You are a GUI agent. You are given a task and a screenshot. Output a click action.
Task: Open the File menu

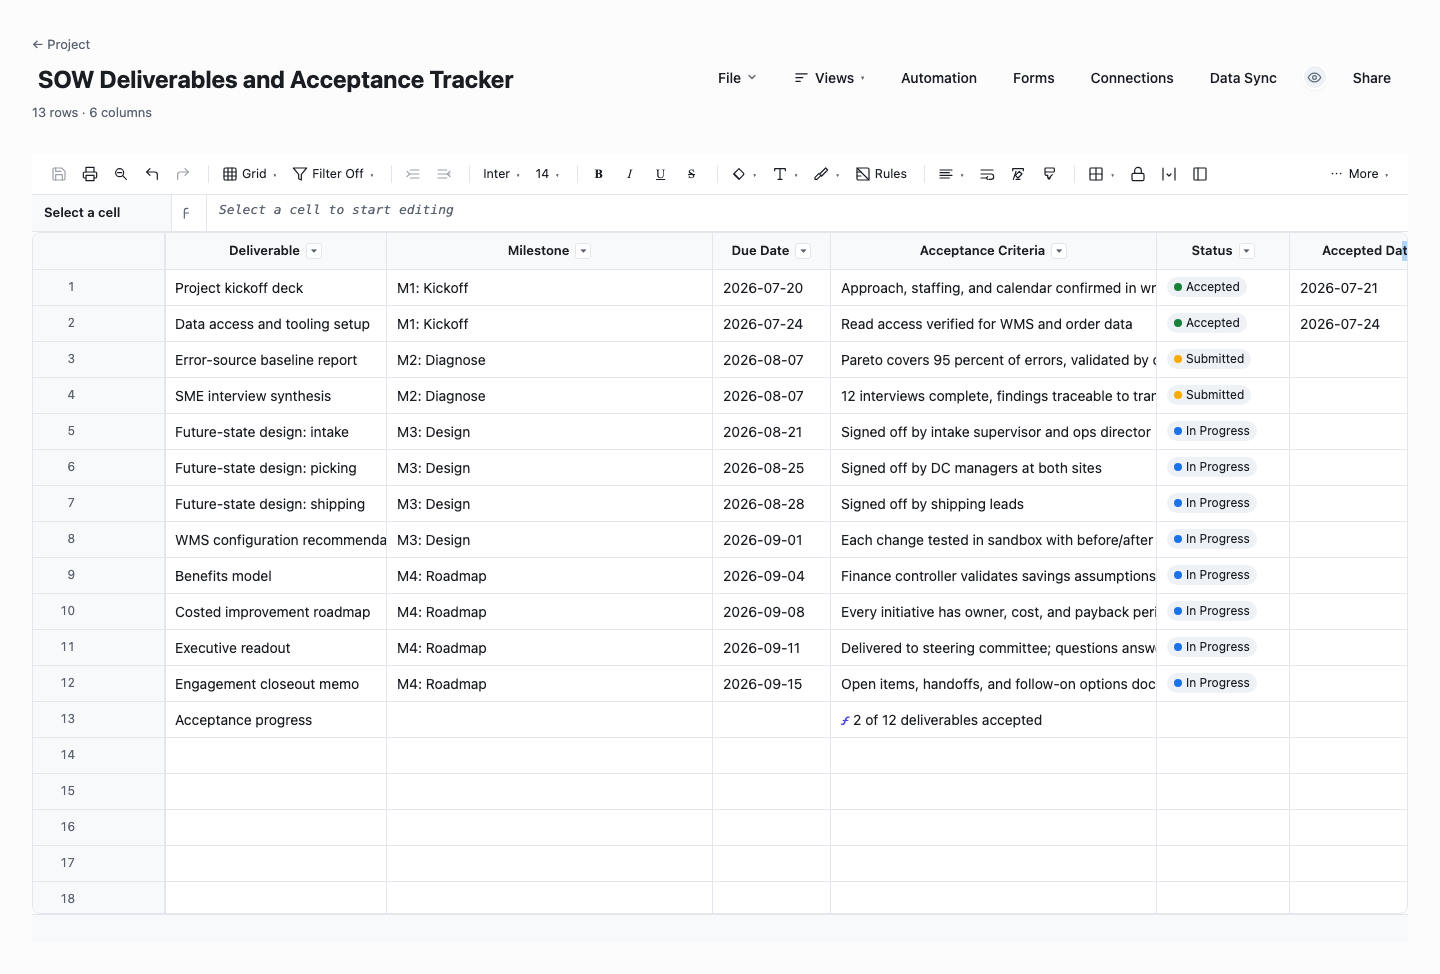point(737,78)
